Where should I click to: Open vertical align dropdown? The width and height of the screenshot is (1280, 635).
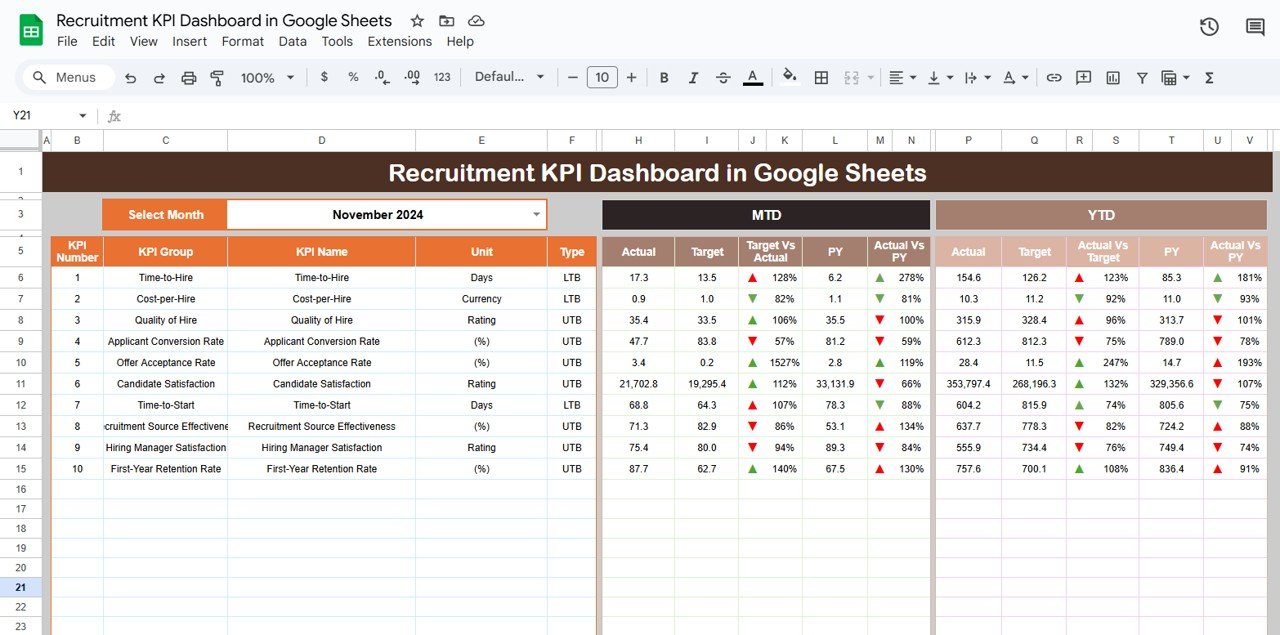pos(940,77)
